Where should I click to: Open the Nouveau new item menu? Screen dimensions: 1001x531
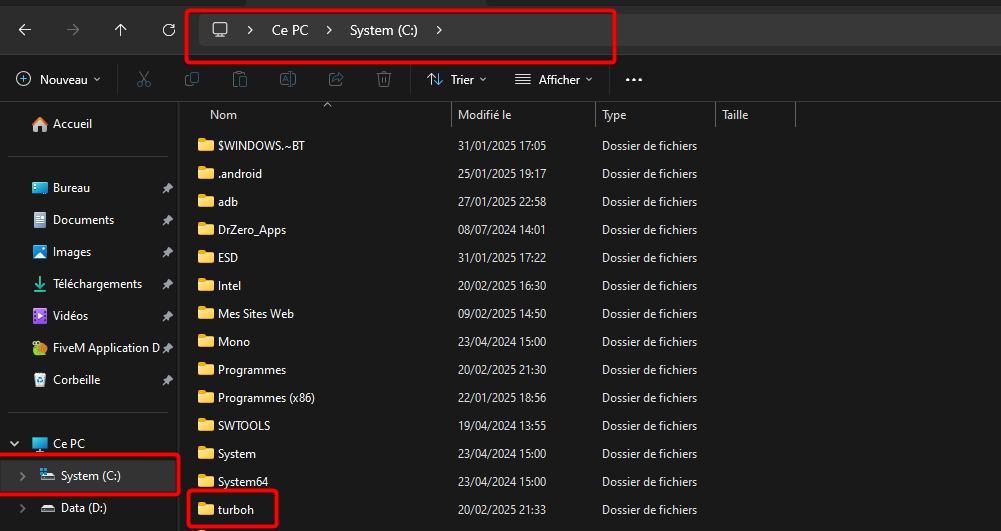point(58,79)
